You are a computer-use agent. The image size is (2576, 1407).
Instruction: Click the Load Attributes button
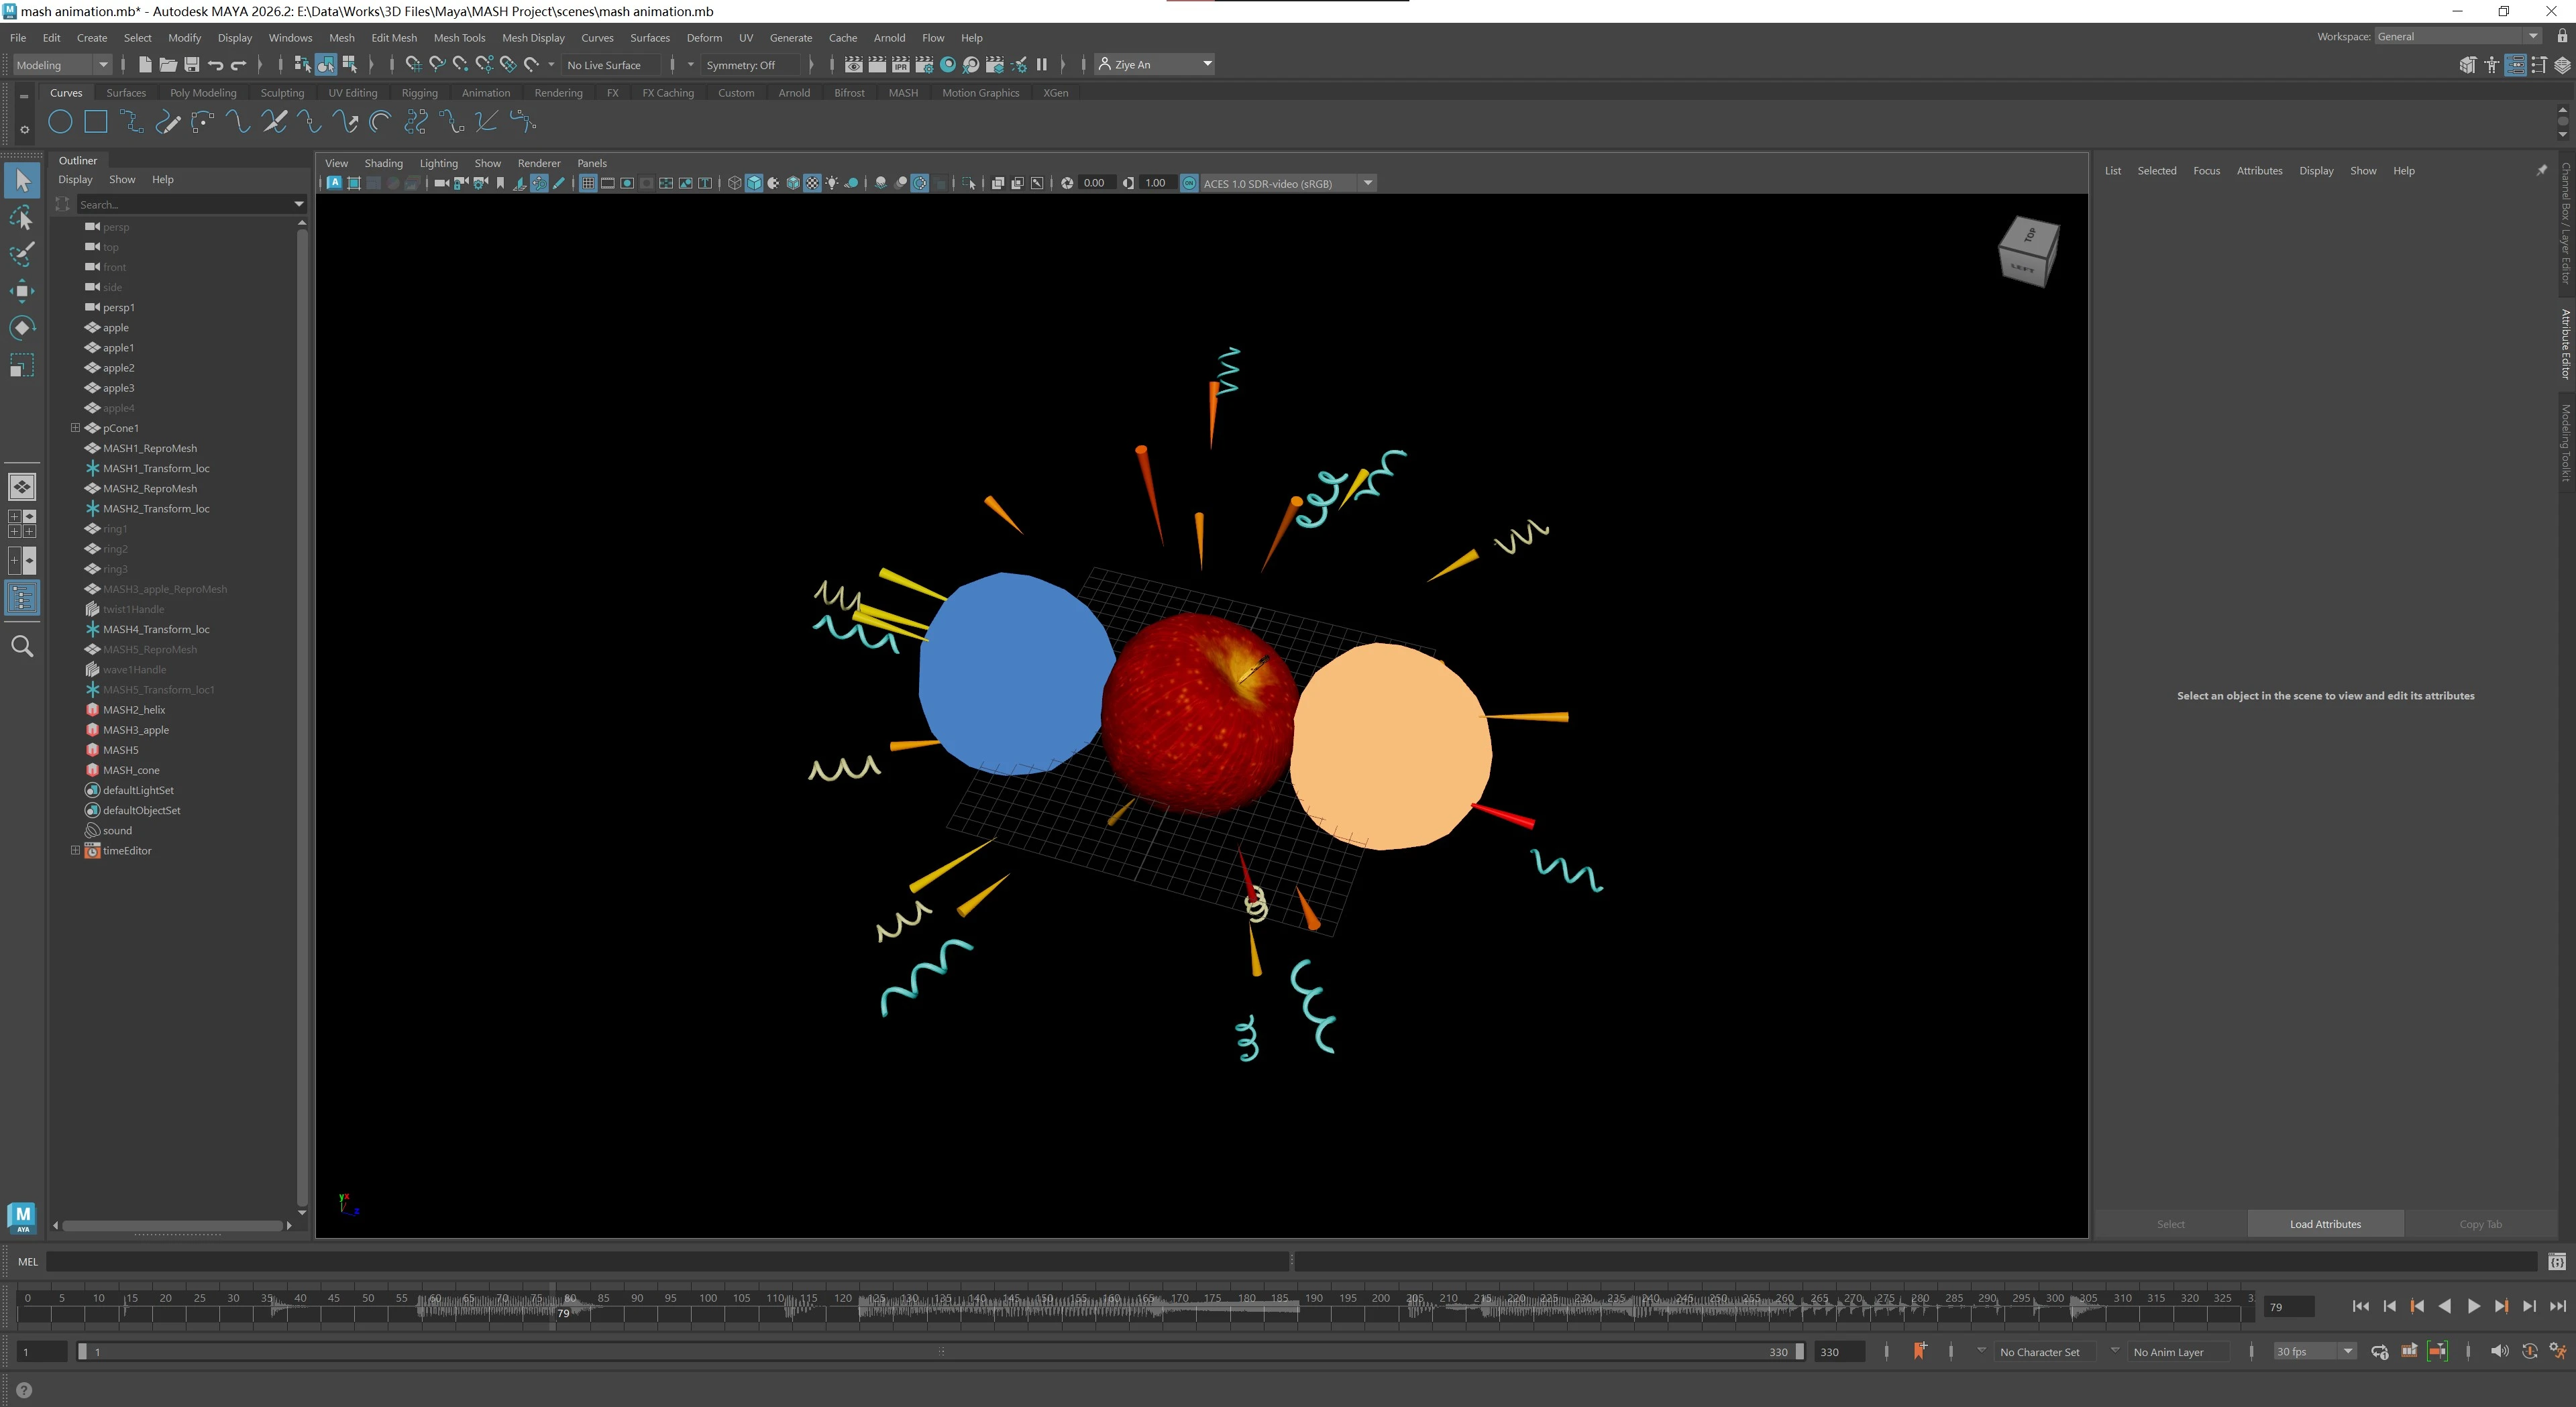2324,1224
